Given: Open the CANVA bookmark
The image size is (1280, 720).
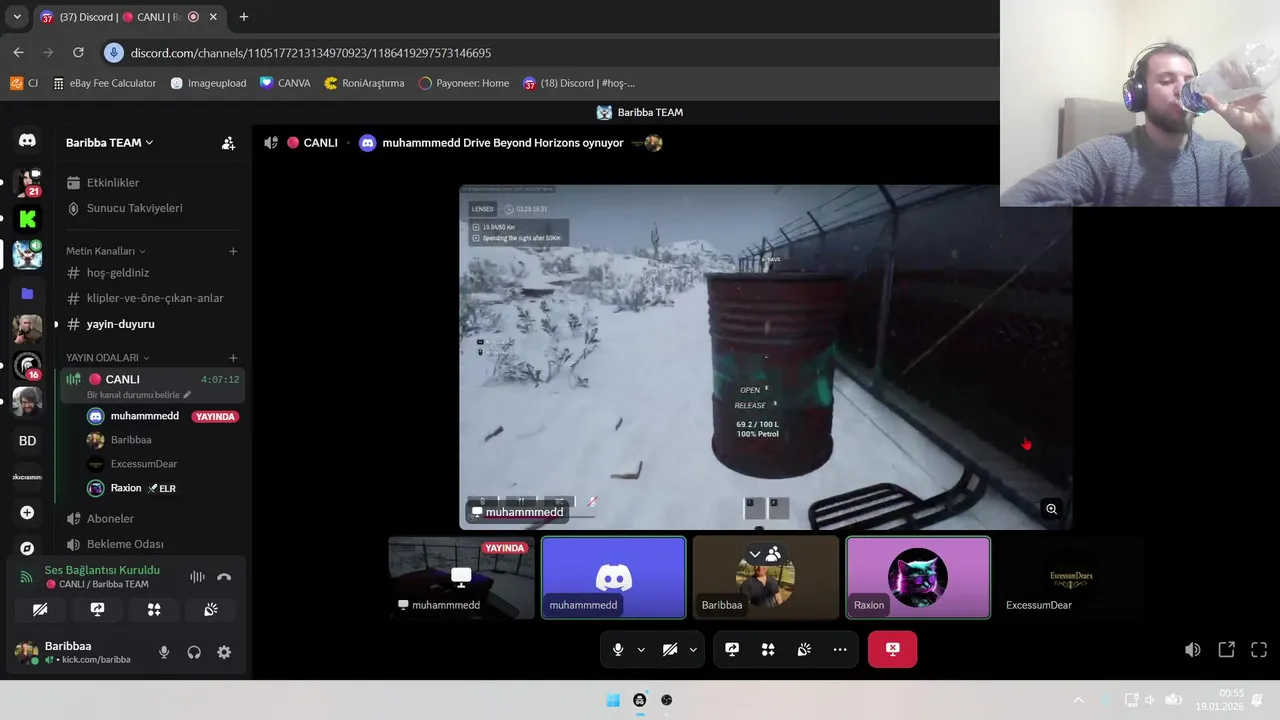Looking at the screenshot, I should [285, 83].
